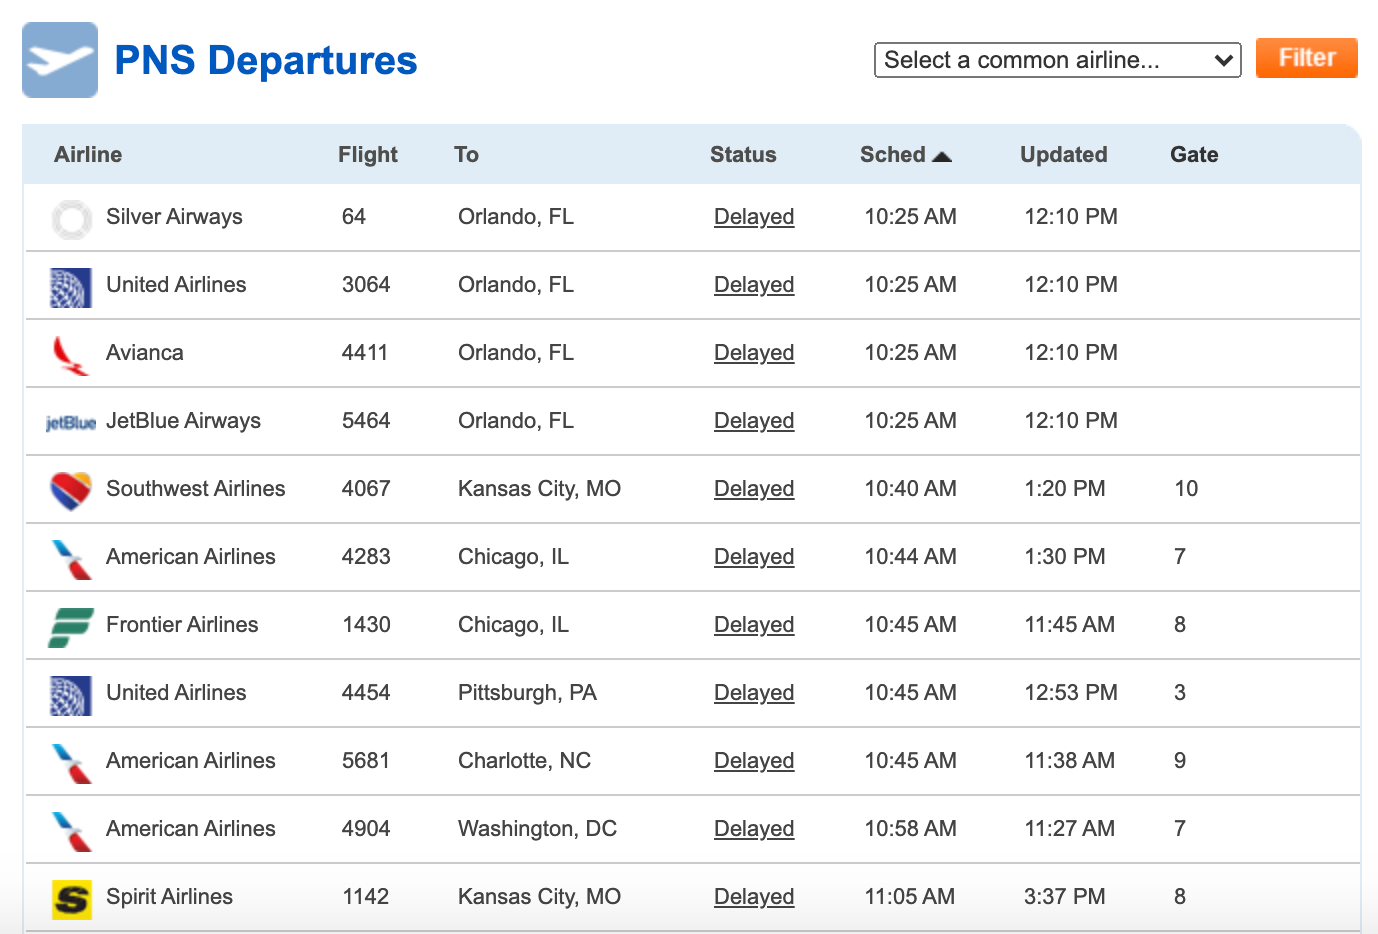Open the common airline dropdown
The height and width of the screenshot is (934, 1378).
(1058, 60)
